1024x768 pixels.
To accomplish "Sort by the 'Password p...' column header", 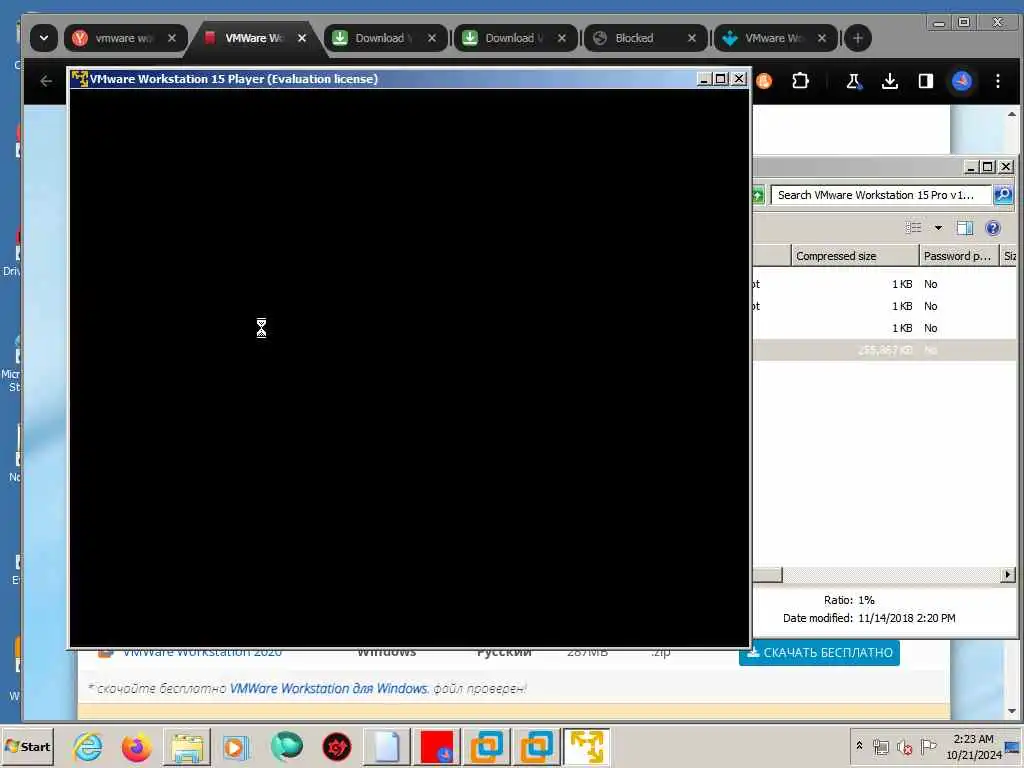I will point(959,256).
